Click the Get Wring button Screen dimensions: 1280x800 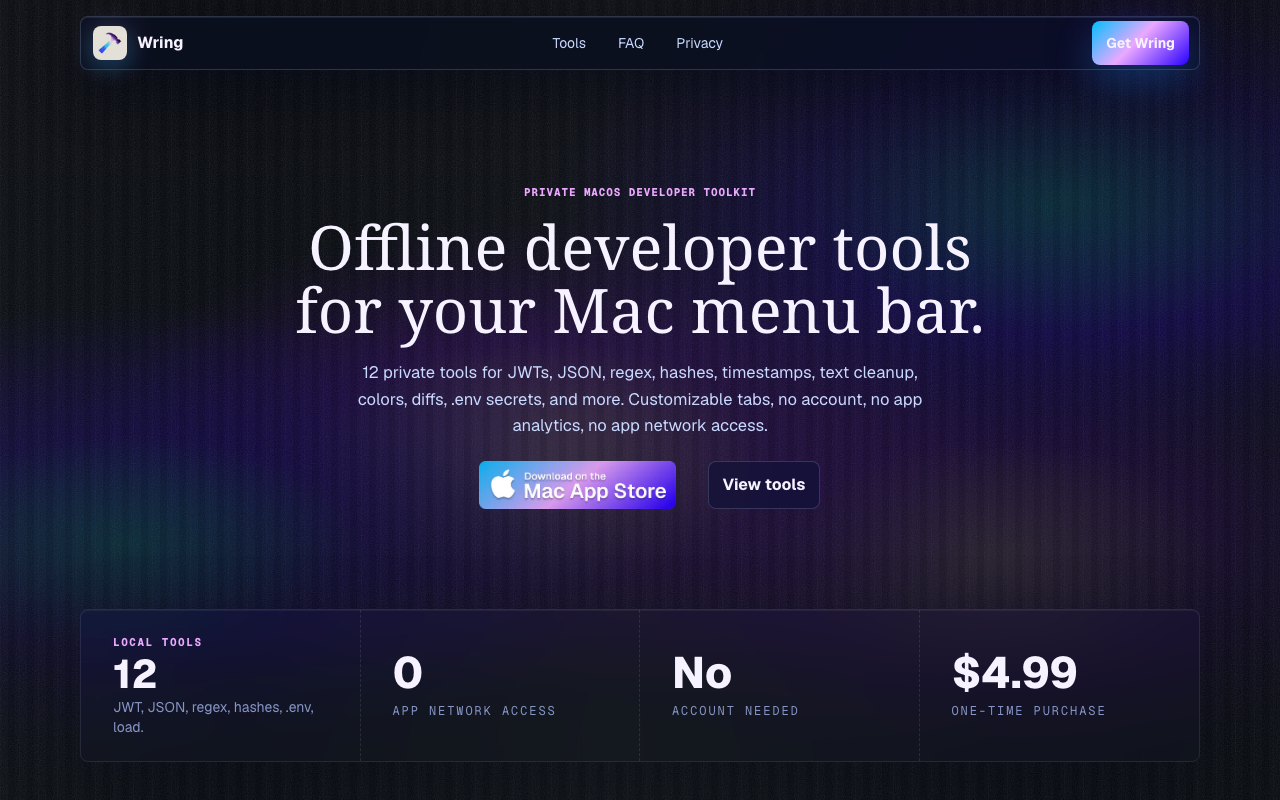pyautogui.click(x=1140, y=43)
